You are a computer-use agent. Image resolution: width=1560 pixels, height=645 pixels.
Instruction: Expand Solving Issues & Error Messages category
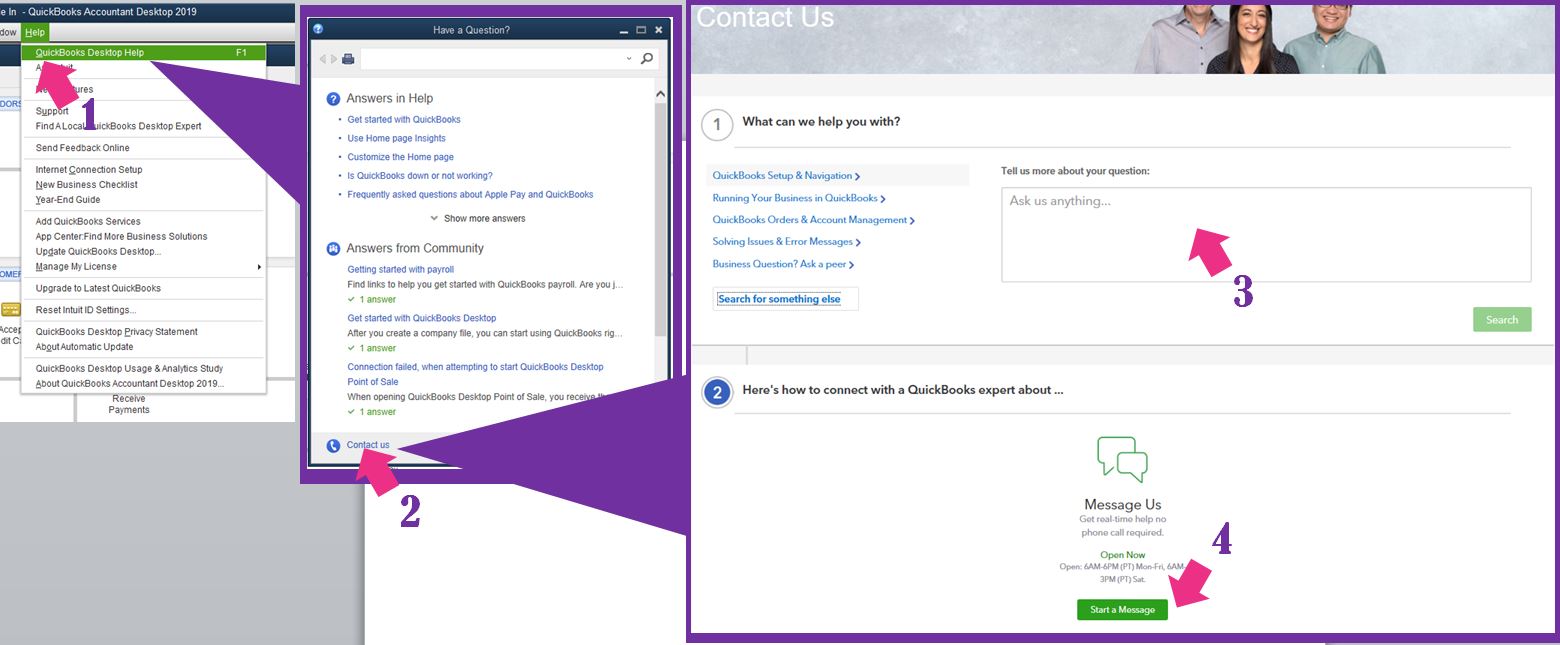786,242
